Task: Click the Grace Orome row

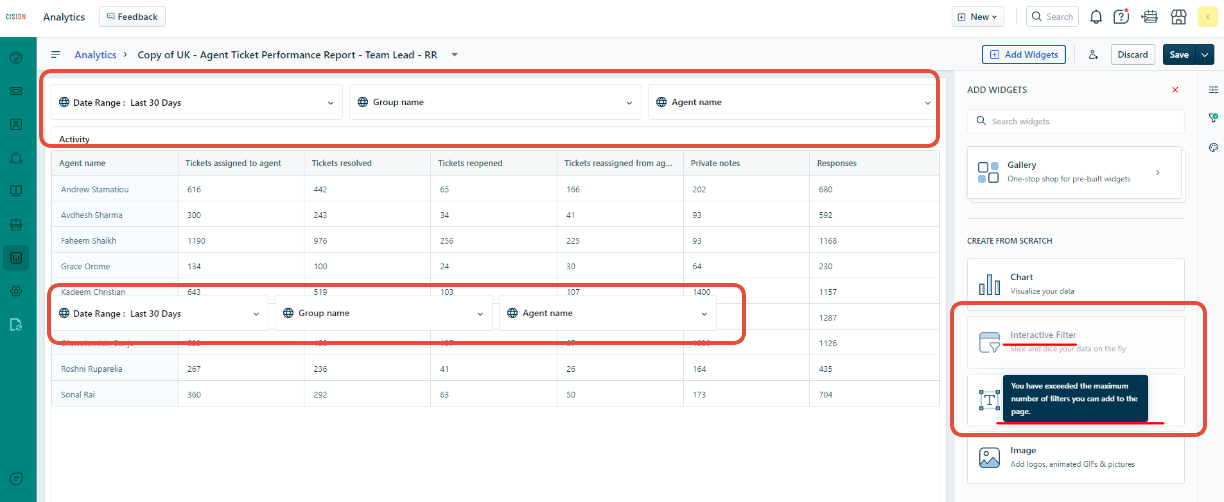Action: point(495,266)
